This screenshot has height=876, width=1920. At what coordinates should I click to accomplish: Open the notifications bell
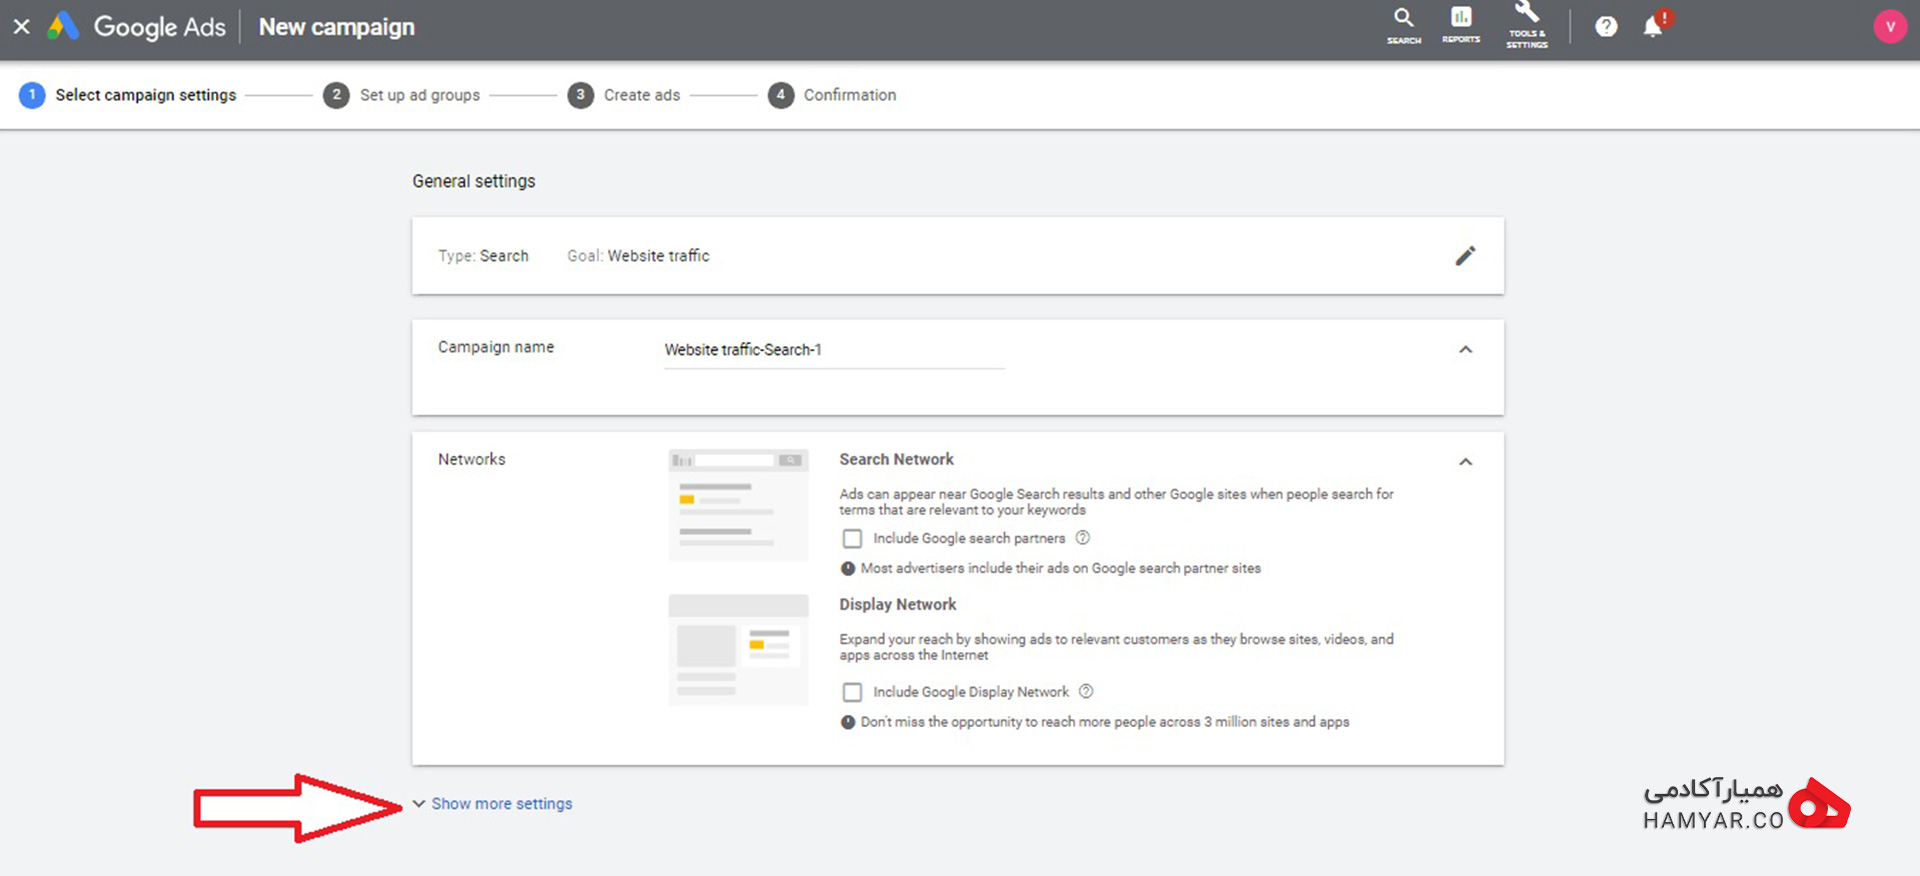(1654, 26)
